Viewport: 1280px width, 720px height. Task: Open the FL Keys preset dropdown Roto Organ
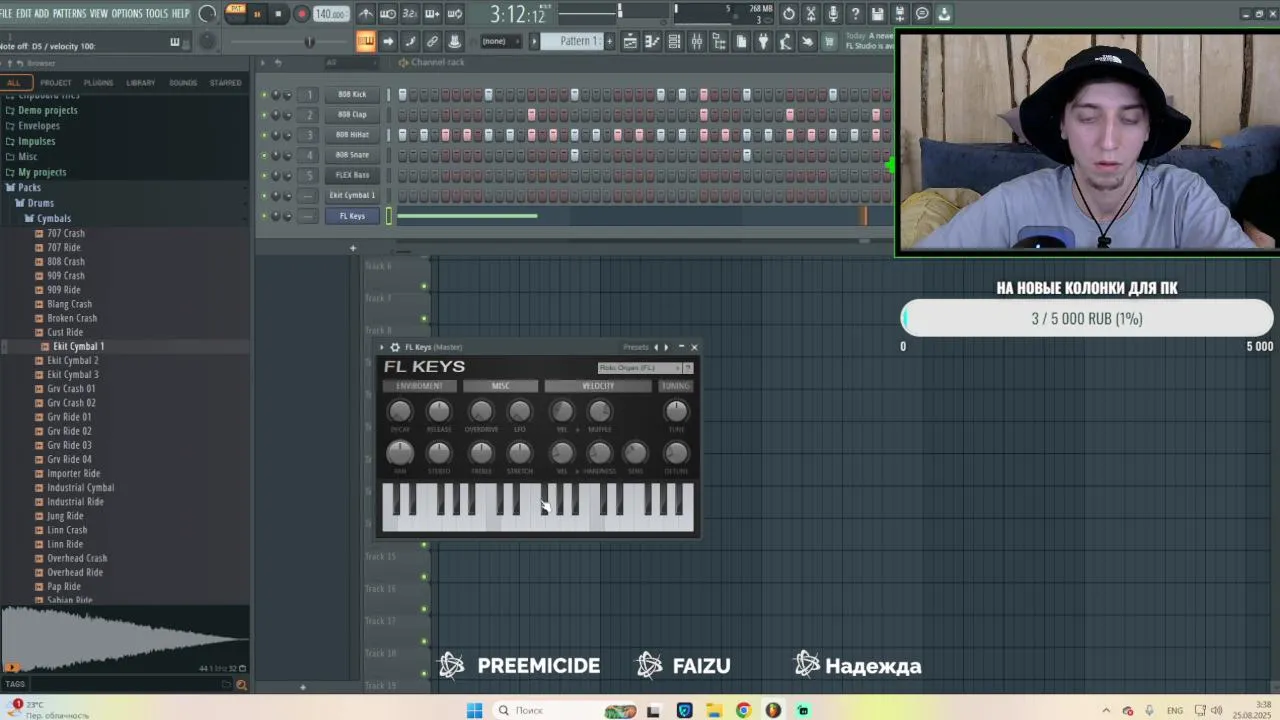pyautogui.click(x=639, y=368)
